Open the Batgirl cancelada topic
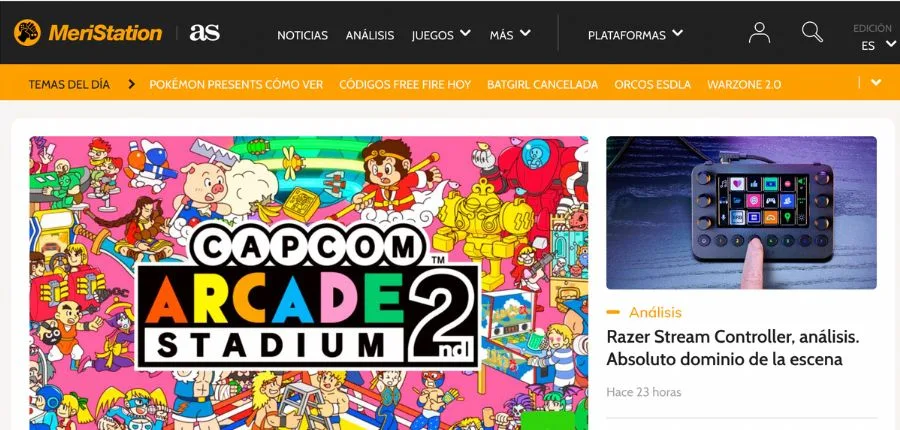Viewport: 900px width, 430px height. 542,84
